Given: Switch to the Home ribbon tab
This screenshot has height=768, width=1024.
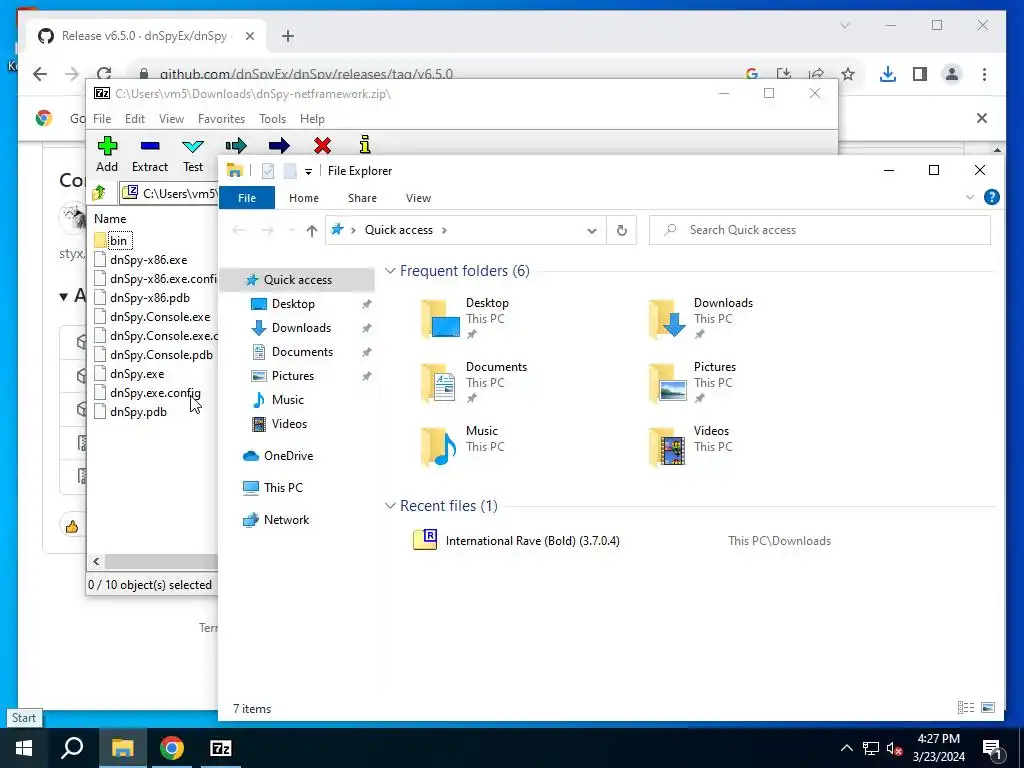Looking at the screenshot, I should [304, 198].
